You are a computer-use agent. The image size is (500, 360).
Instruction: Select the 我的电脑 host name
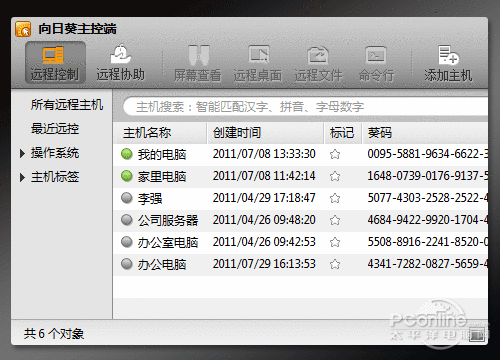pos(162,155)
